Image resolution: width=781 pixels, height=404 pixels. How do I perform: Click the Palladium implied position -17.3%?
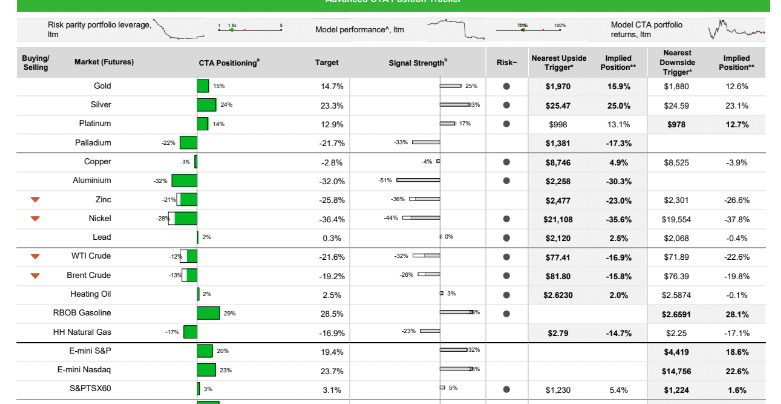coord(619,143)
